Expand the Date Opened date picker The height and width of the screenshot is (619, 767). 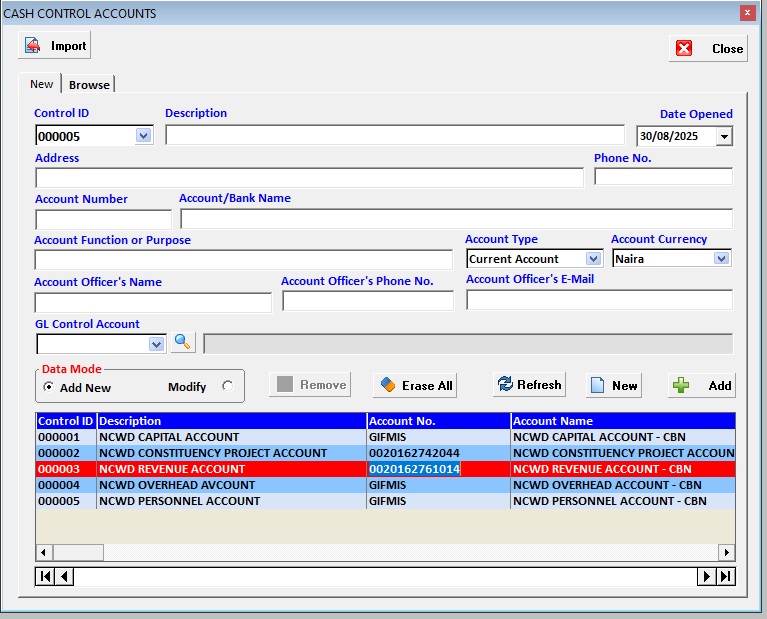pos(724,136)
